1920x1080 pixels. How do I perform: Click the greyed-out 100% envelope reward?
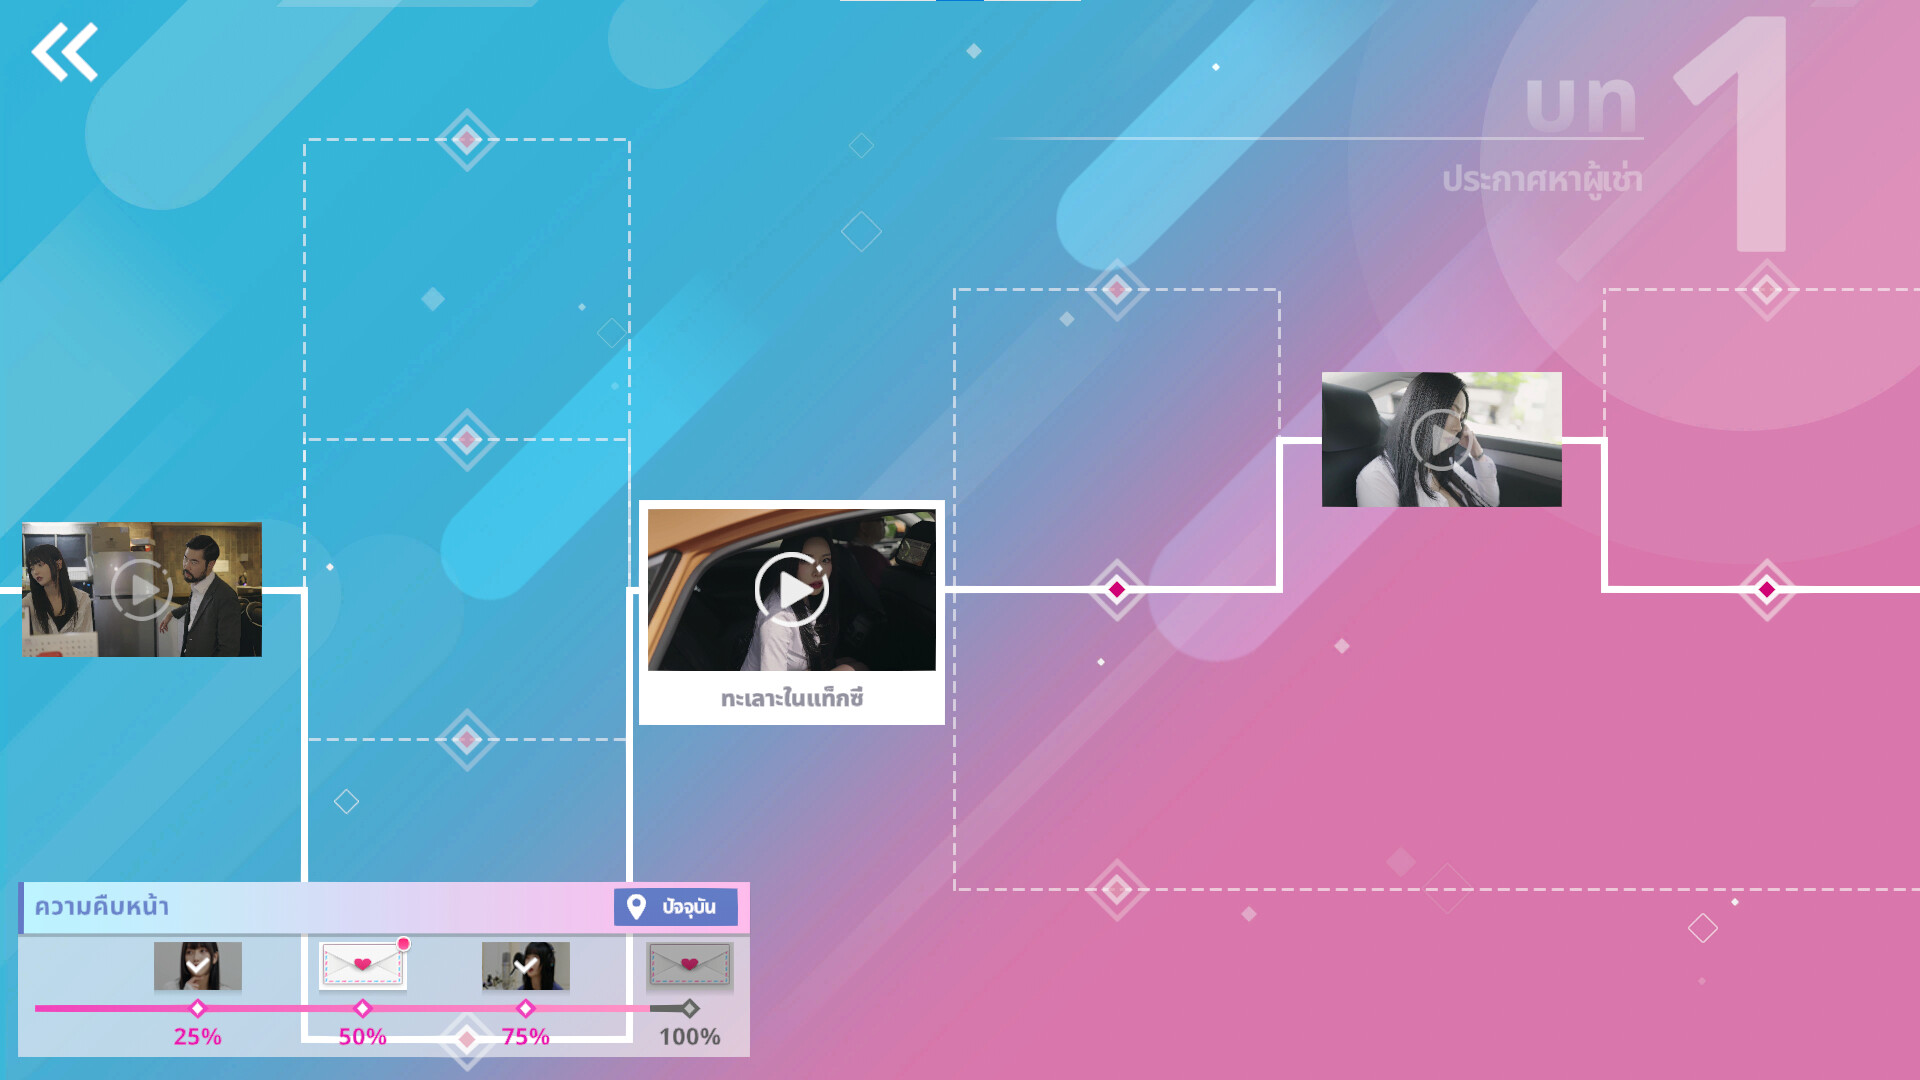[689, 965]
